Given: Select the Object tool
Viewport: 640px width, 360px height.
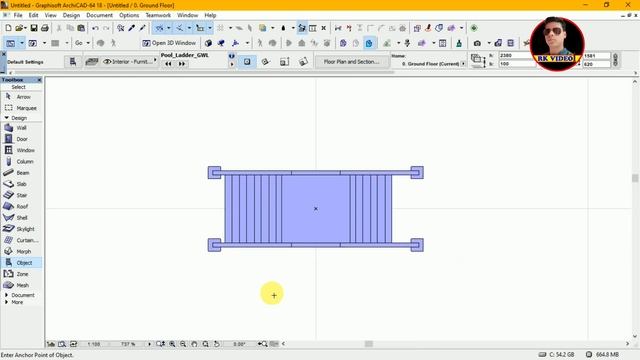Looking at the screenshot, I should [x=21, y=263].
